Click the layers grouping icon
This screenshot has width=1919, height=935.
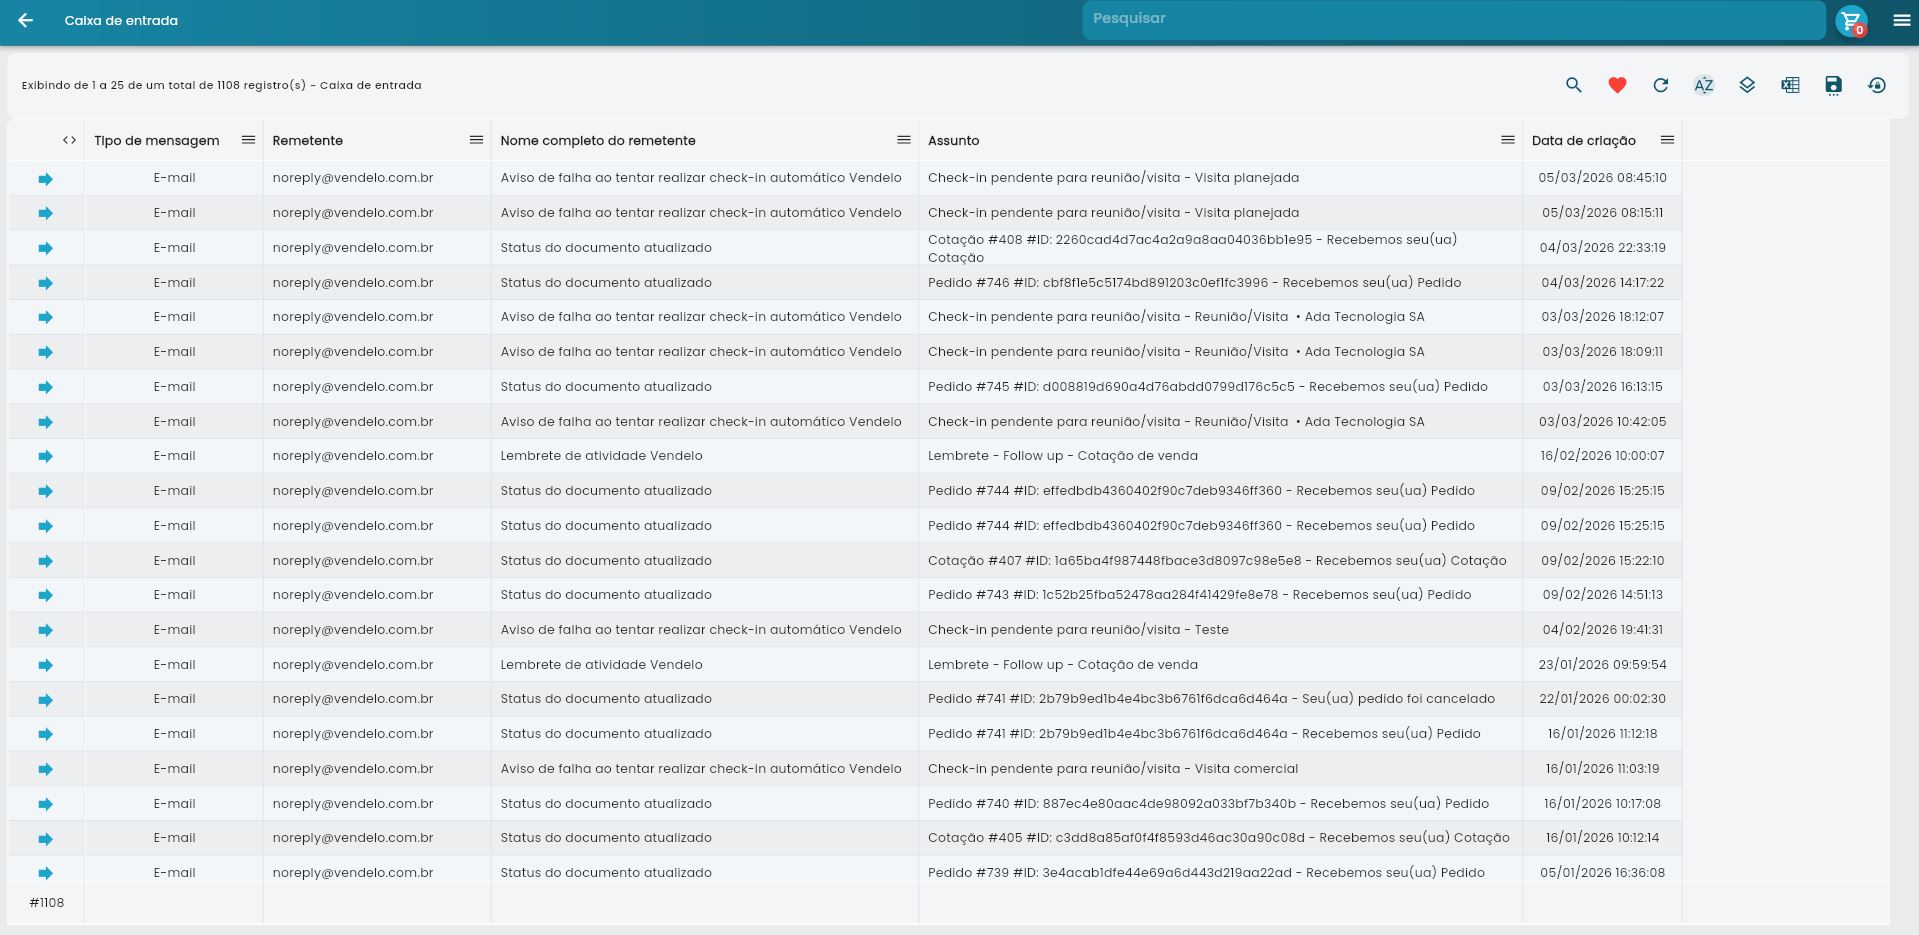(1746, 86)
